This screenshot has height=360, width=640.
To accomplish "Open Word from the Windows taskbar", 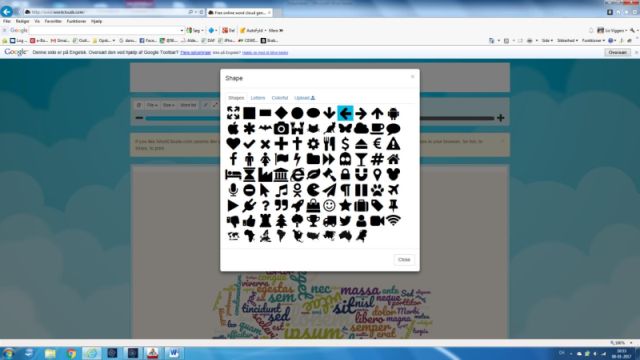I will click(173, 353).
